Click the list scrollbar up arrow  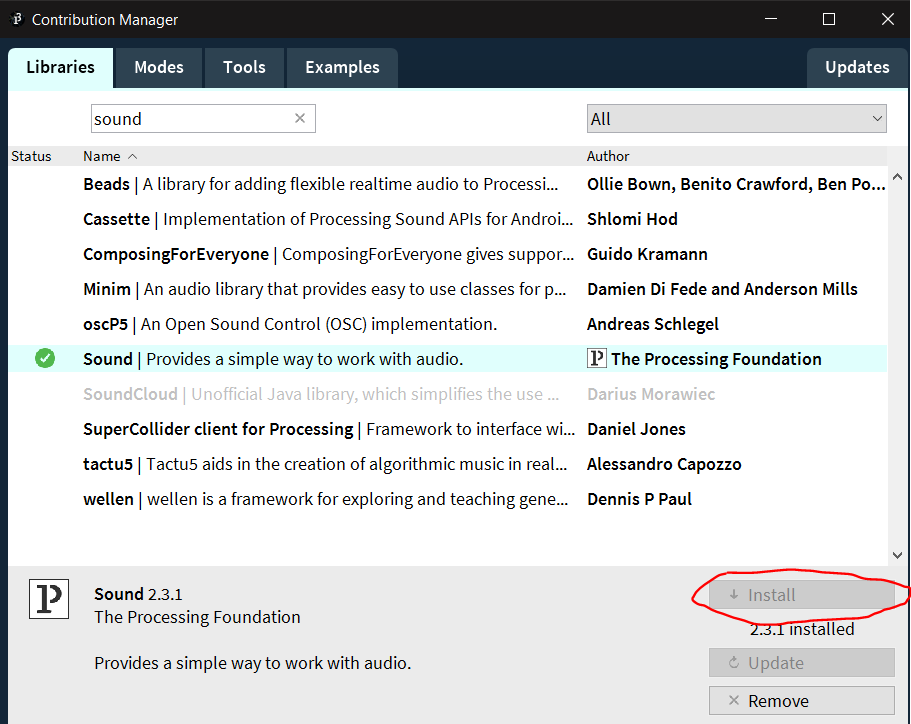(897, 177)
